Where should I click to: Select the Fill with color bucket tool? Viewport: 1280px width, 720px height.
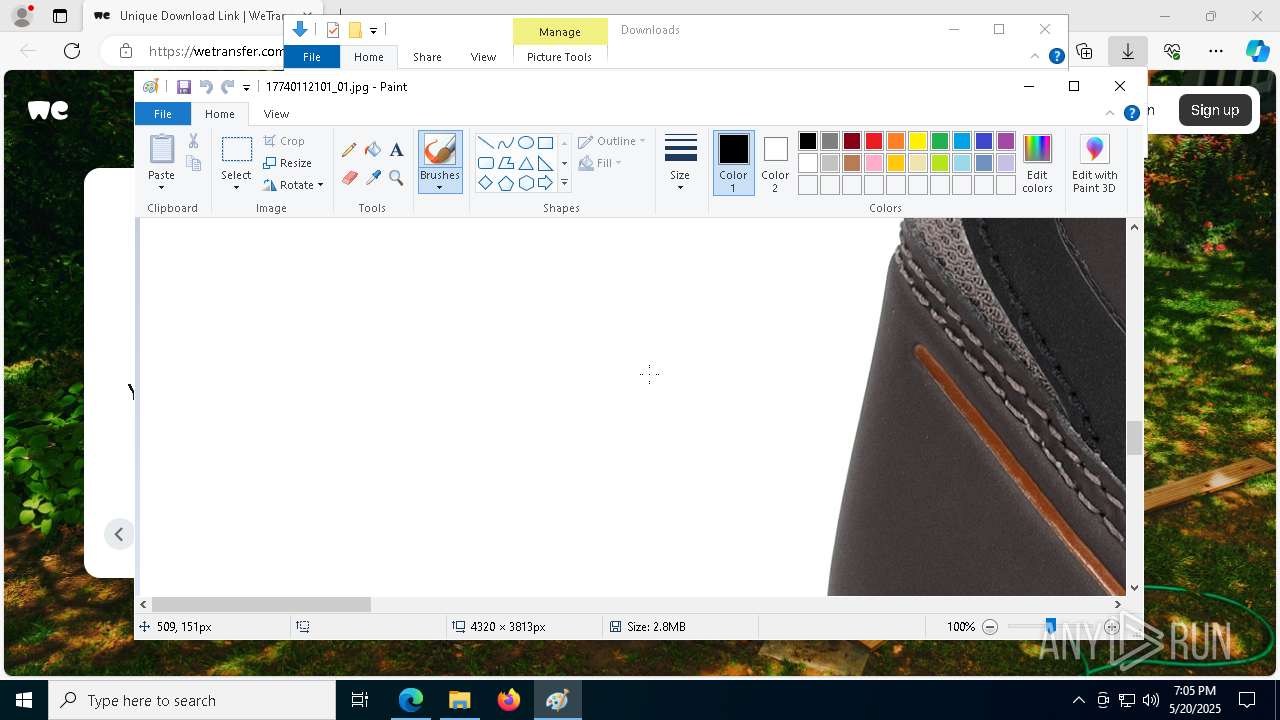pos(373,150)
